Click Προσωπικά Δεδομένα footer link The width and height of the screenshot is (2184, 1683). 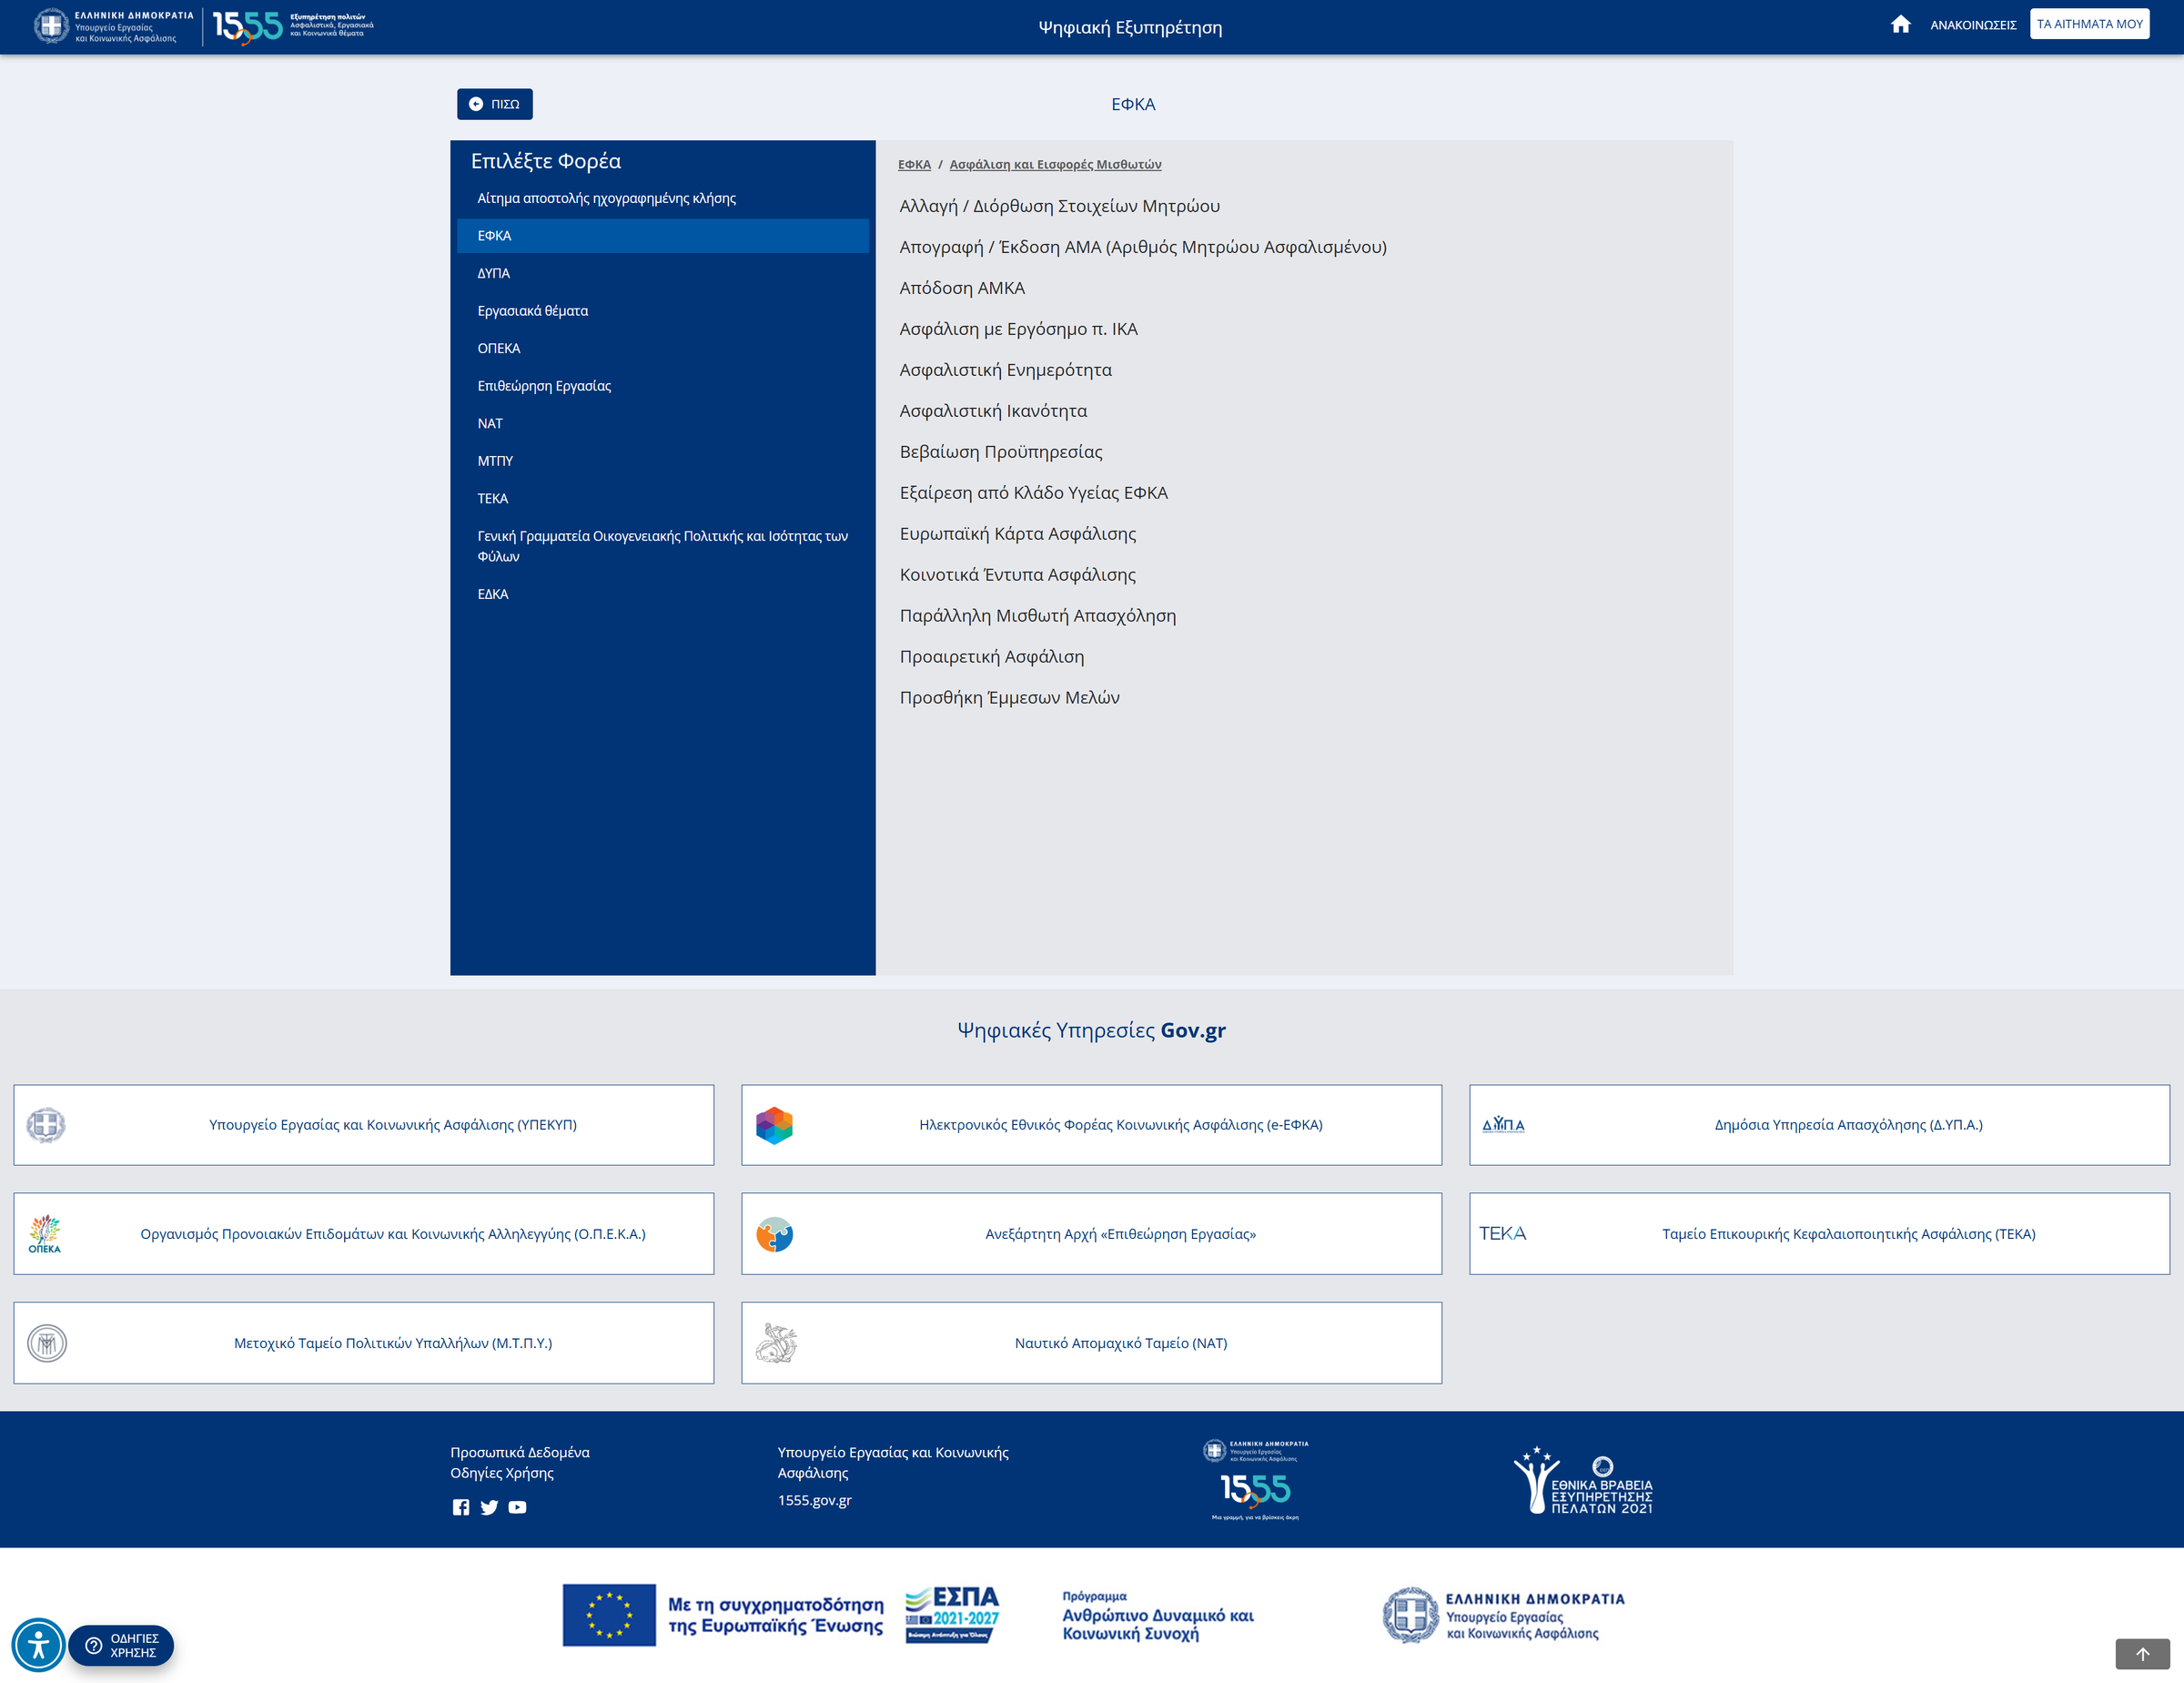520,1452
